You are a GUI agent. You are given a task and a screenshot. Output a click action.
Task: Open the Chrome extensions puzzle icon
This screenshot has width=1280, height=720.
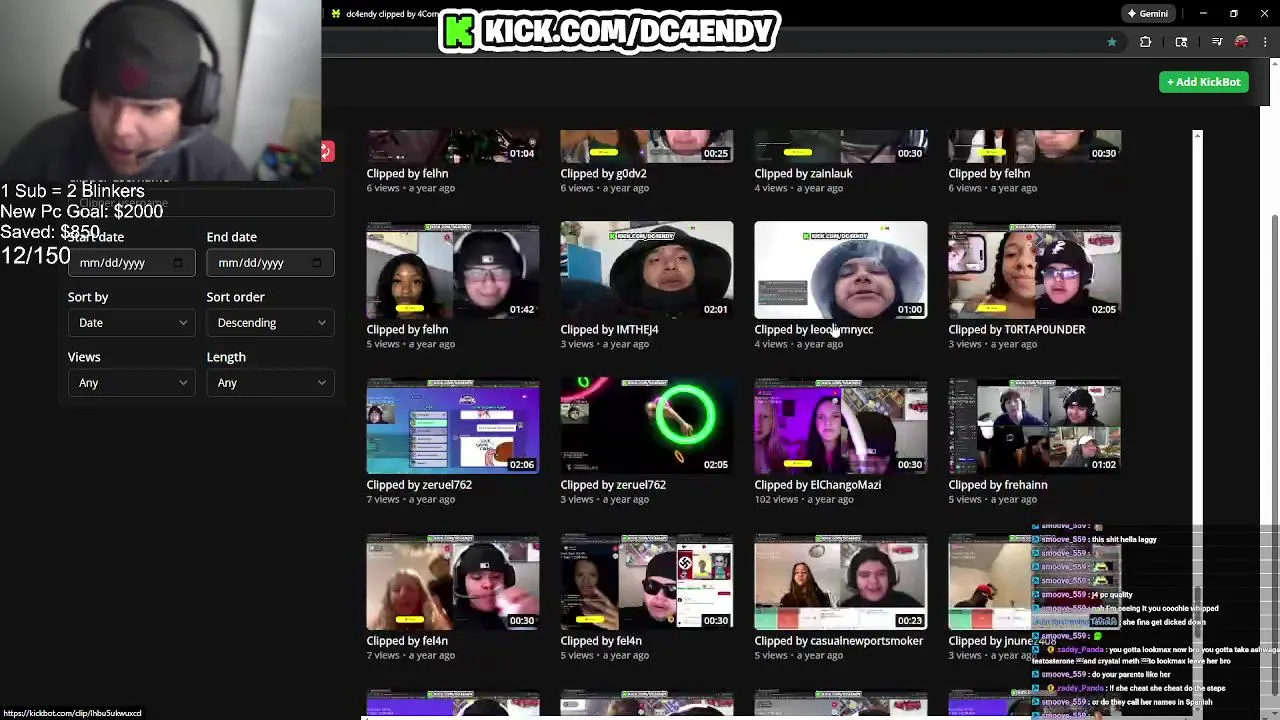1146,42
